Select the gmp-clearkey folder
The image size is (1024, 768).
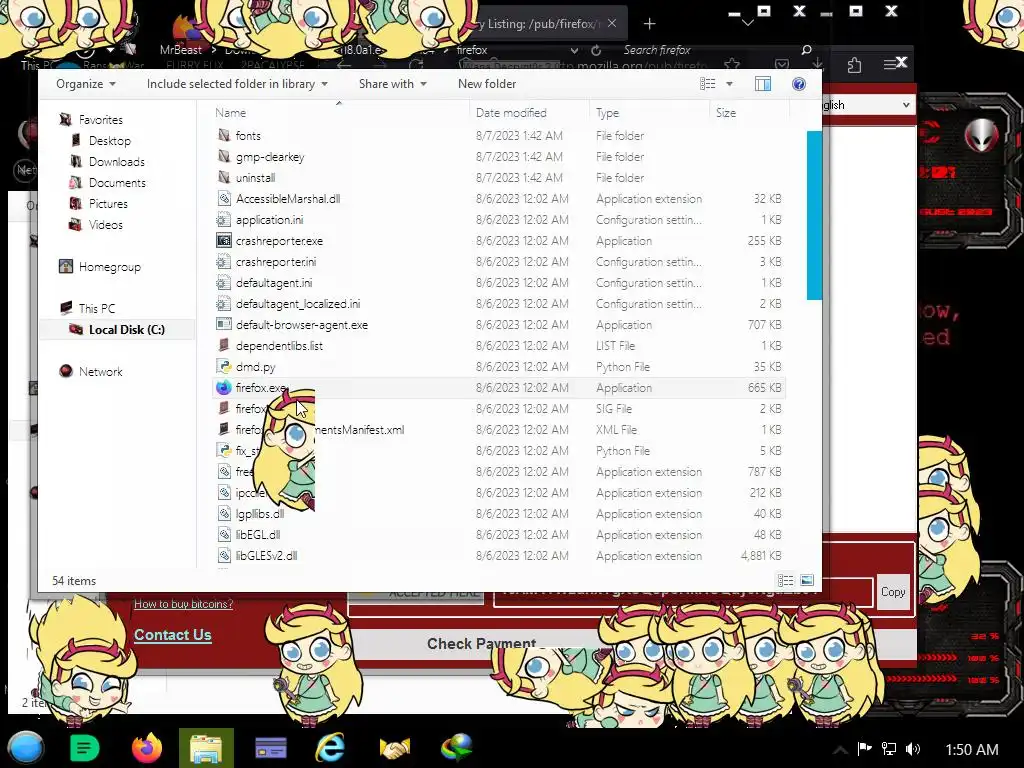coord(270,157)
